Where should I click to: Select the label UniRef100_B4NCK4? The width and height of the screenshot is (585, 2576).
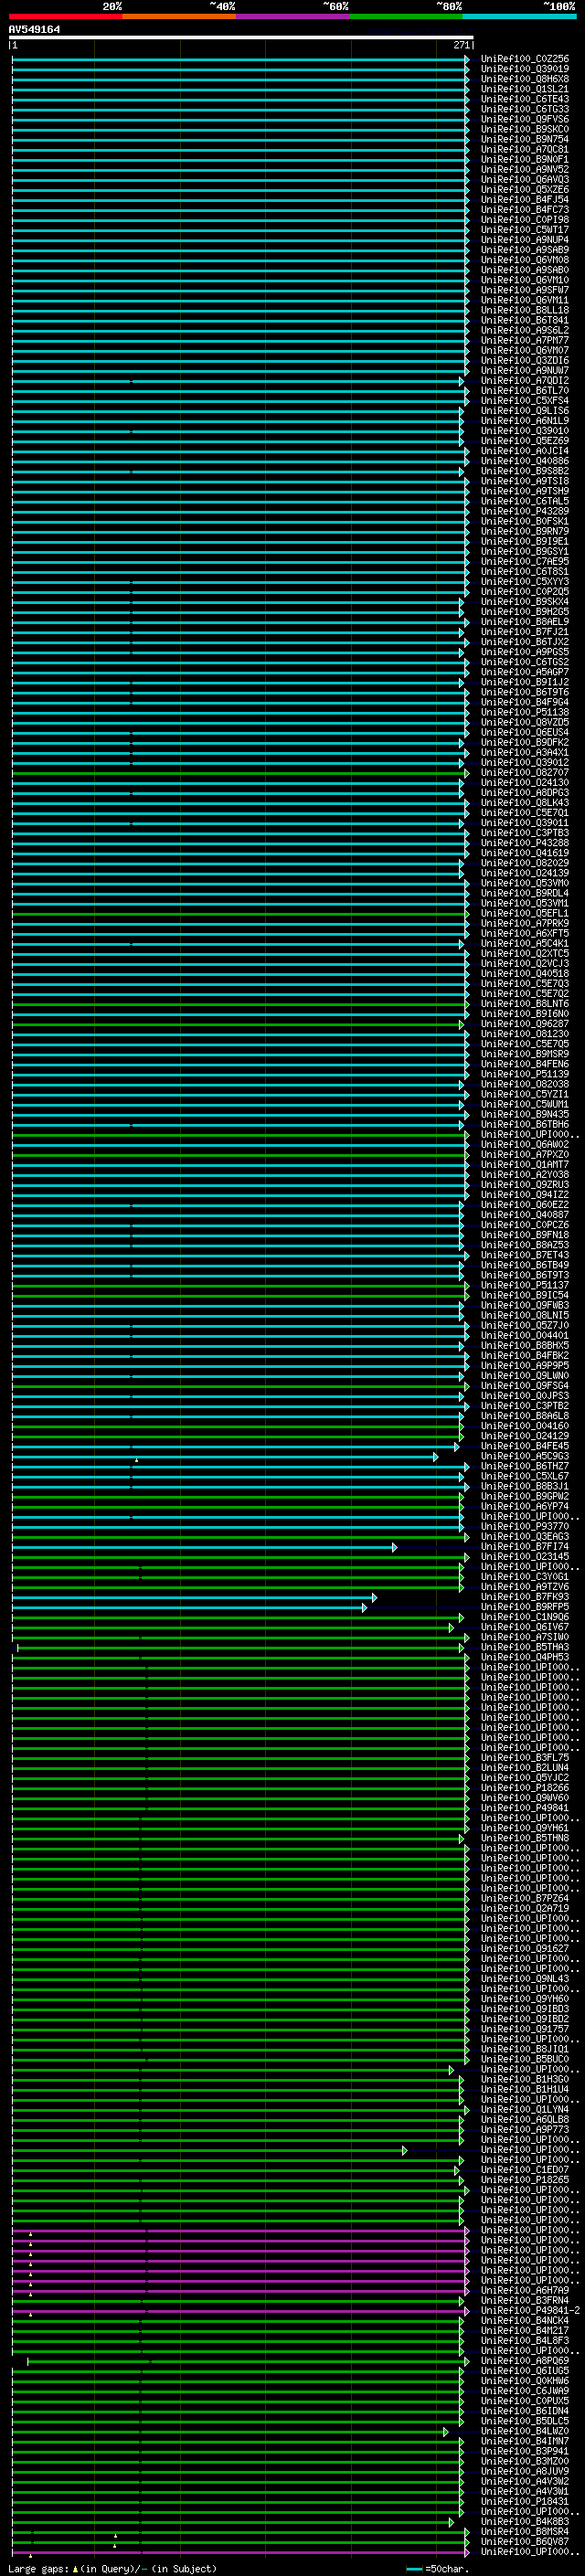click(x=524, y=2321)
